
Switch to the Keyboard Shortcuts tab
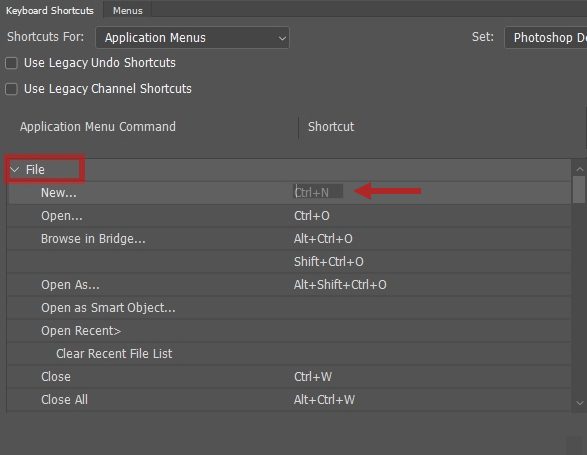pos(50,10)
